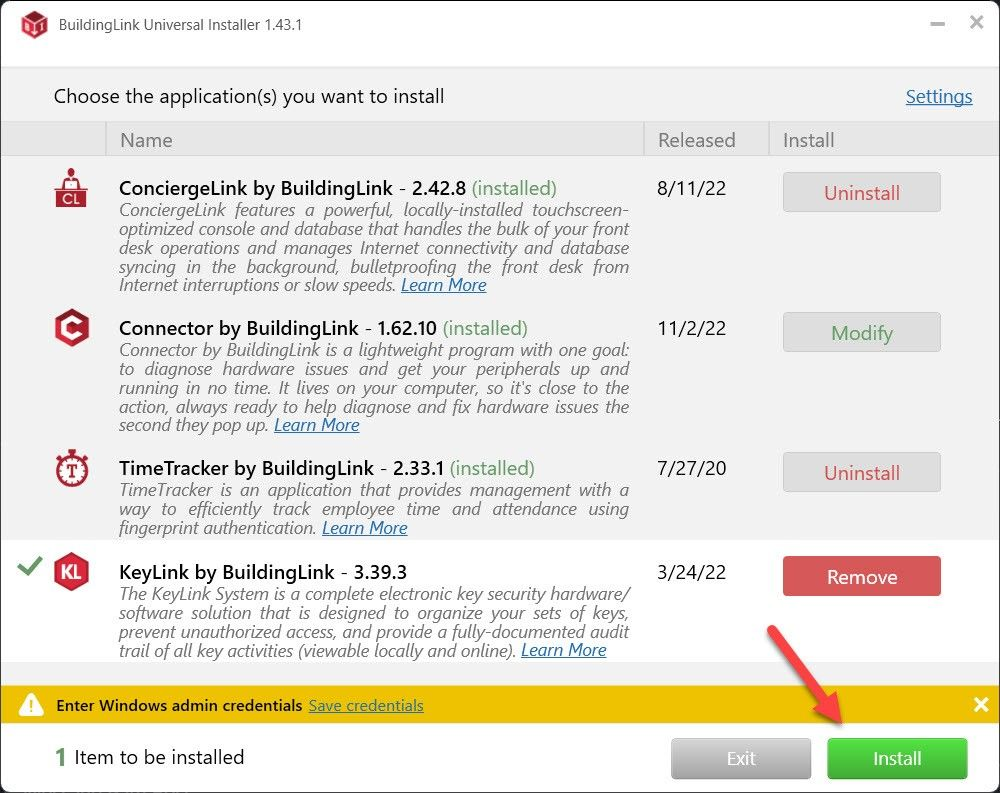This screenshot has width=1000, height=793.
Task: Click the yellow warning triangle icon
Action: [31, 705]
